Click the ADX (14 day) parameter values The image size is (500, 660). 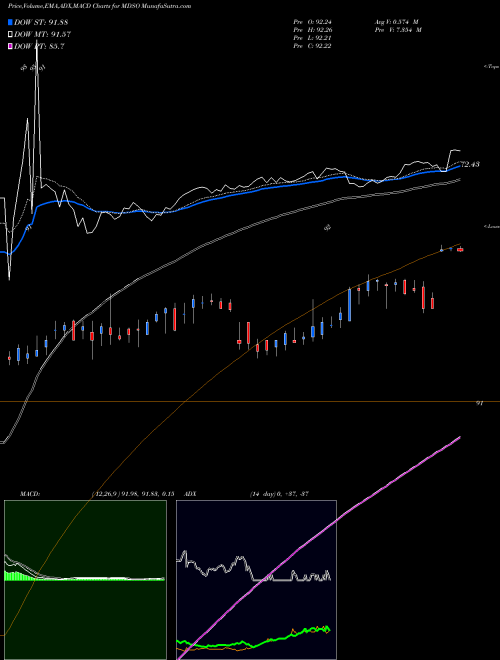tap(279, 494)
